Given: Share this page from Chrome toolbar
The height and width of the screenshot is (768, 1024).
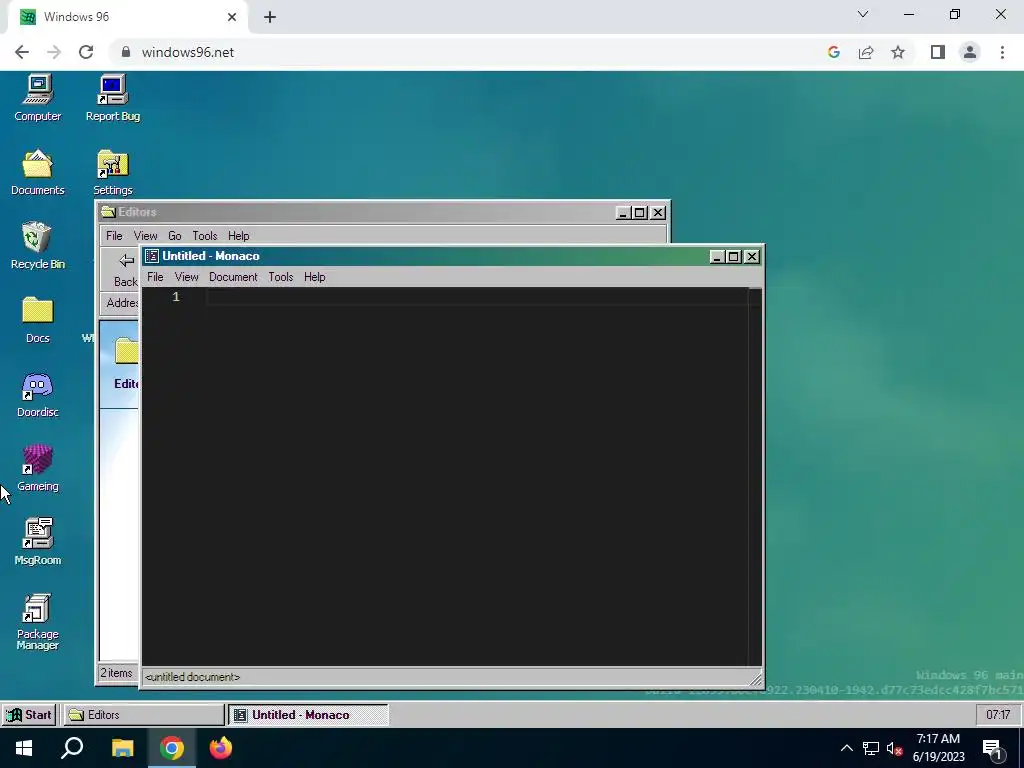Looking at the screenshot, I should point(866,52).
